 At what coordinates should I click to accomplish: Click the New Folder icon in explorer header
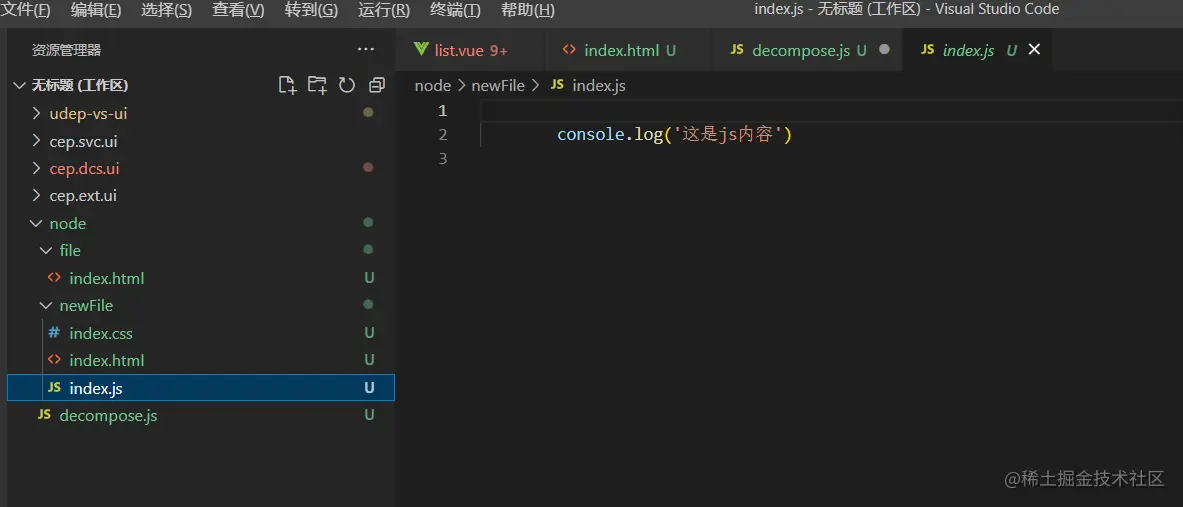317,85
